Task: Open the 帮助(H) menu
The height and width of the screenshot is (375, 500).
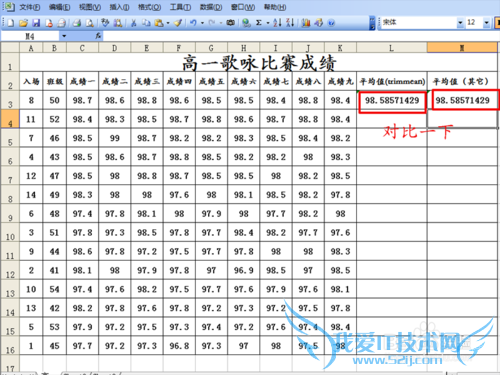Action: (x=275, y=7)
